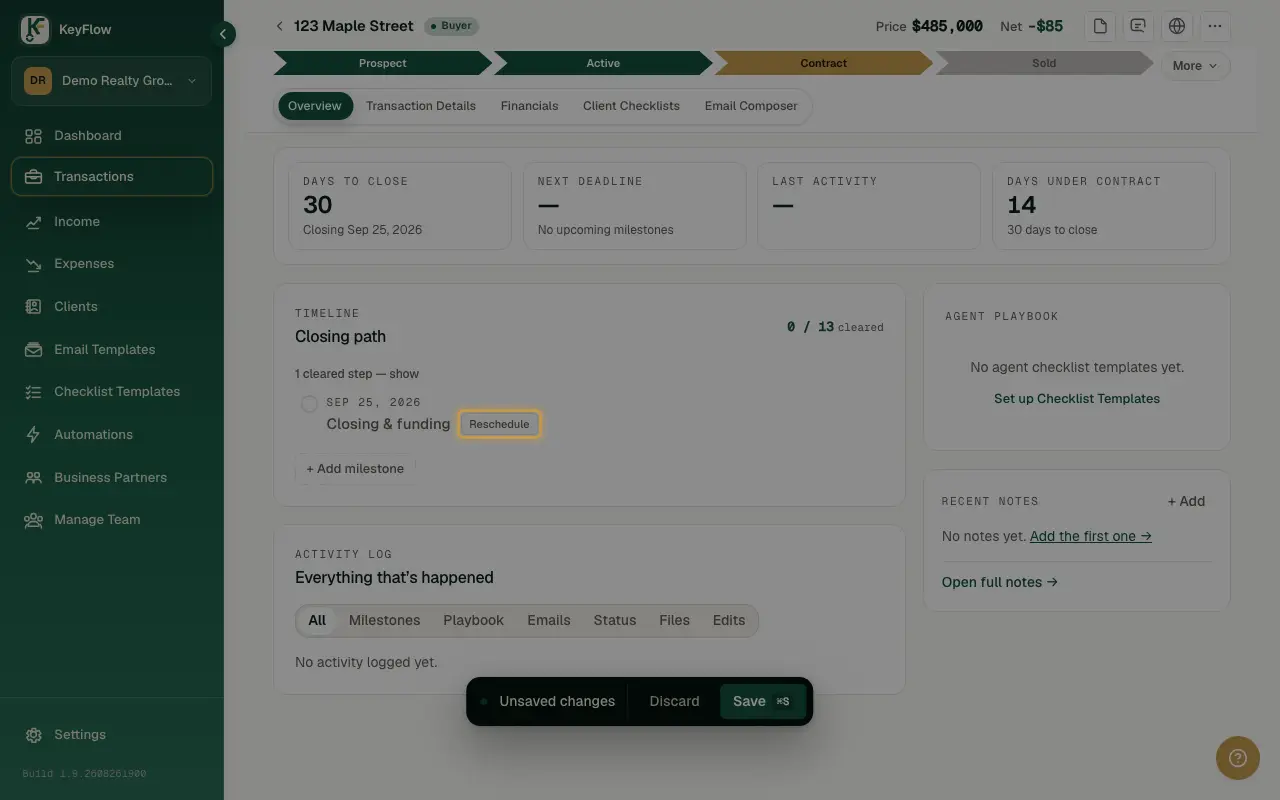Image resolution: width=1280 pixels, height=800 pixels.
Task: Switch to Transaction Details tab
Action: point(421,106)
